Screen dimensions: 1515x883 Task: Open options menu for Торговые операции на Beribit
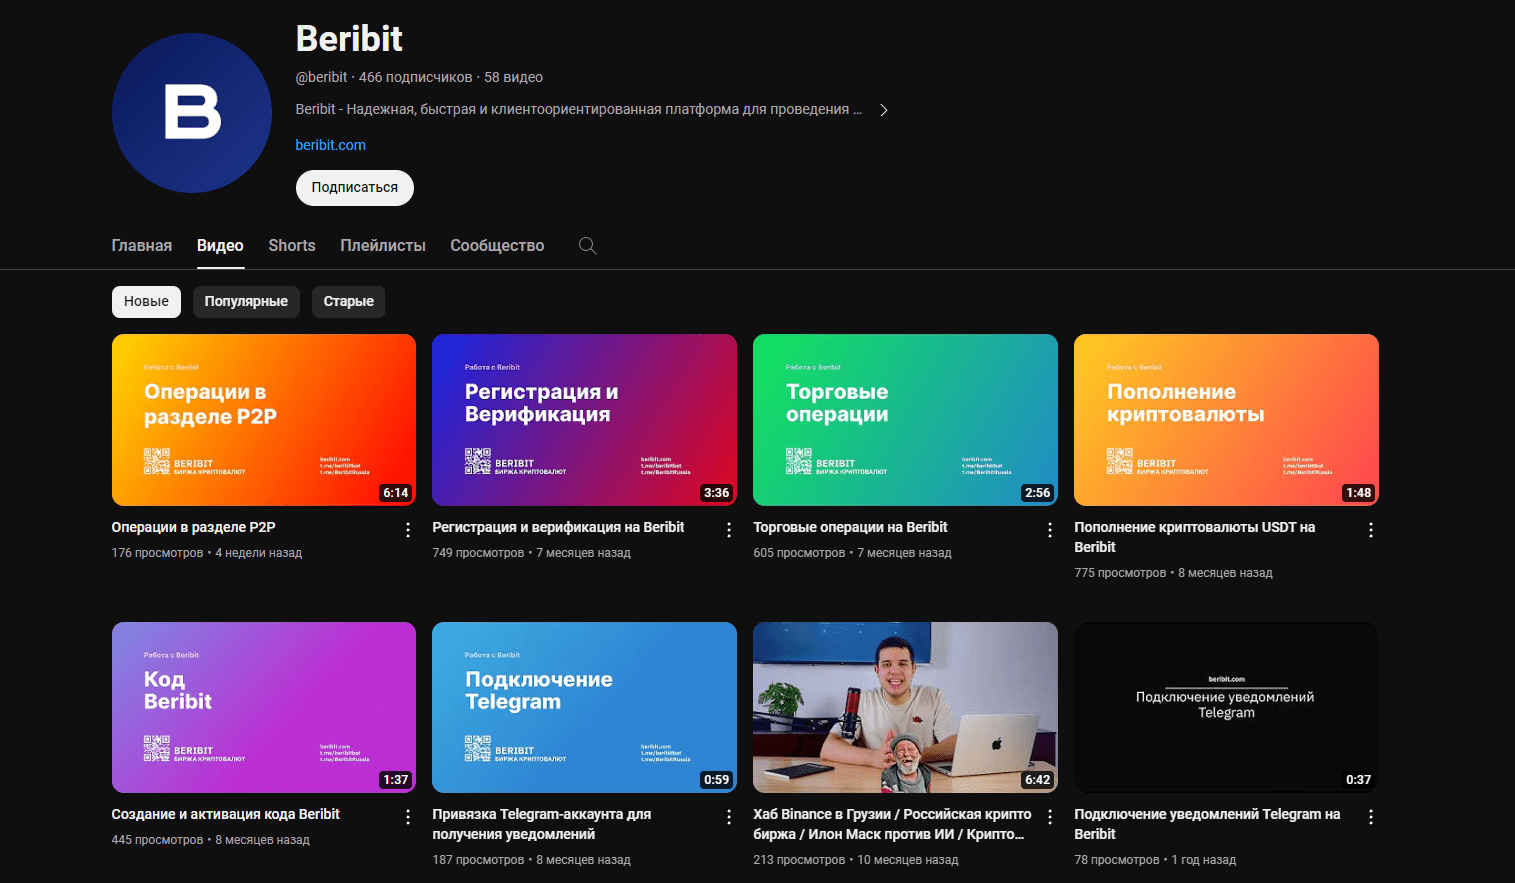click(x=1050, y=530)
